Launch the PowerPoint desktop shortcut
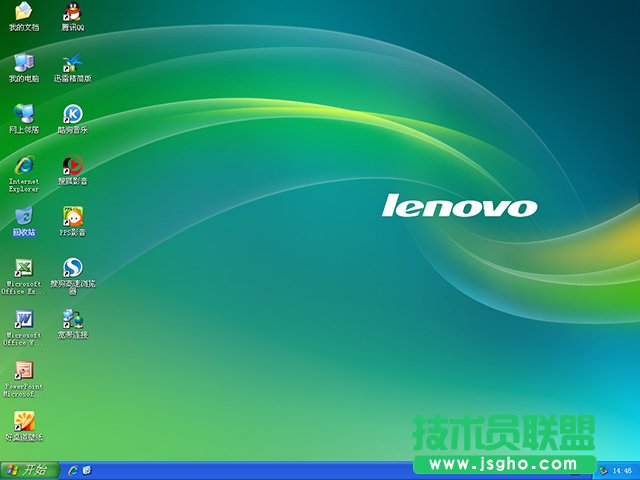The height and width of the screenshot is (480, 640). pos(24,370)
